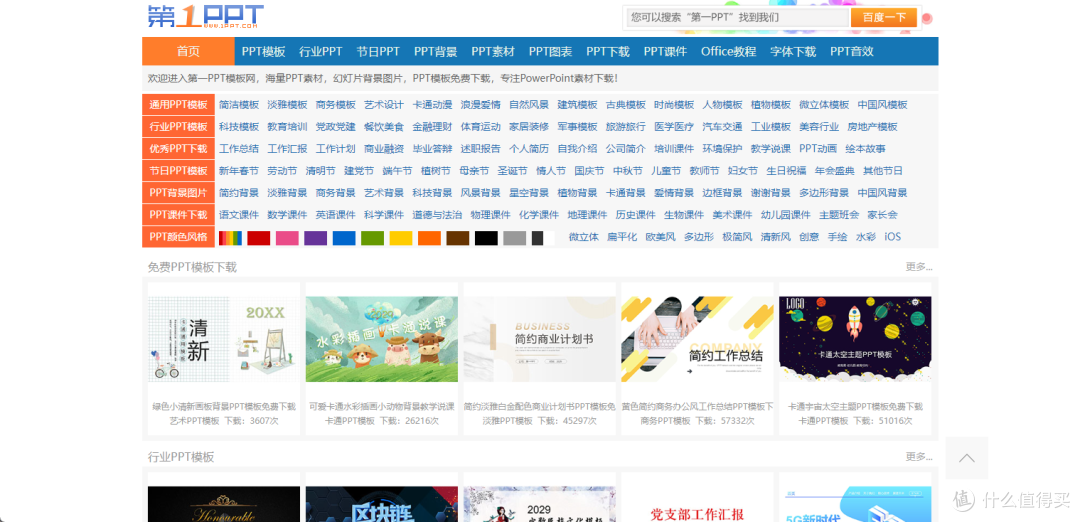Click the 星空背景 link
The width and height of the screenshot is (1080, 522).
[529, 193]
